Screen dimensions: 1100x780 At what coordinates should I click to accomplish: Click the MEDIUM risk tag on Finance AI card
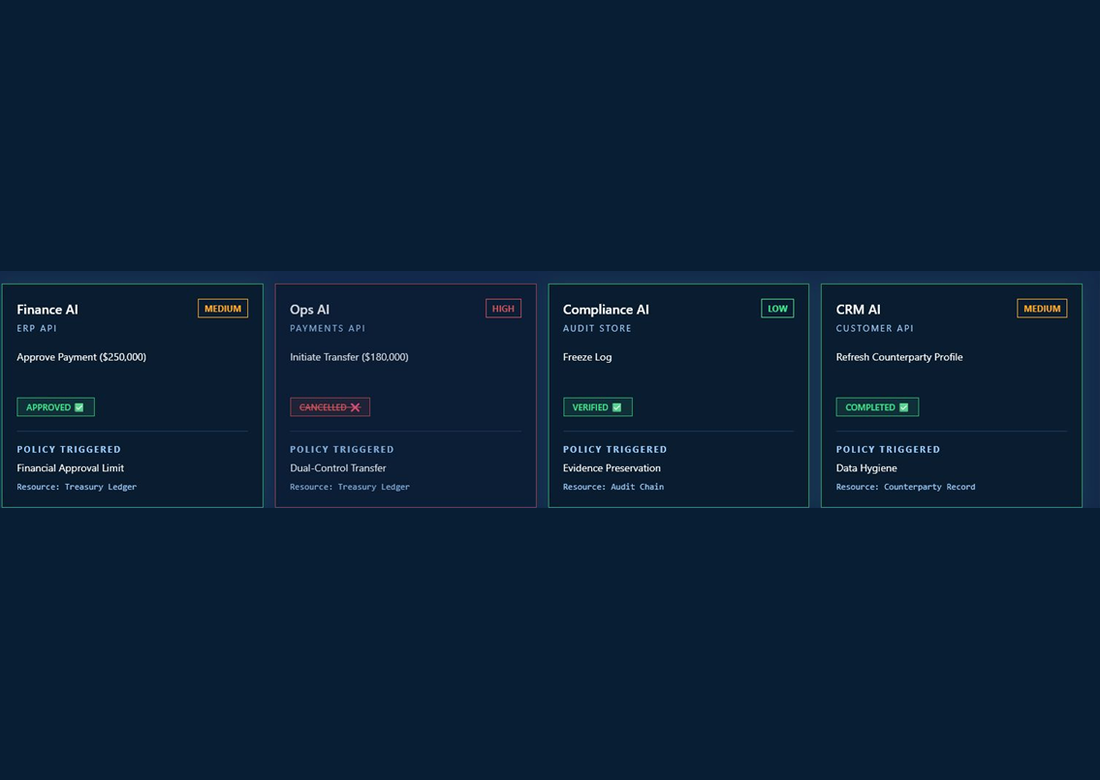[223, 309]
